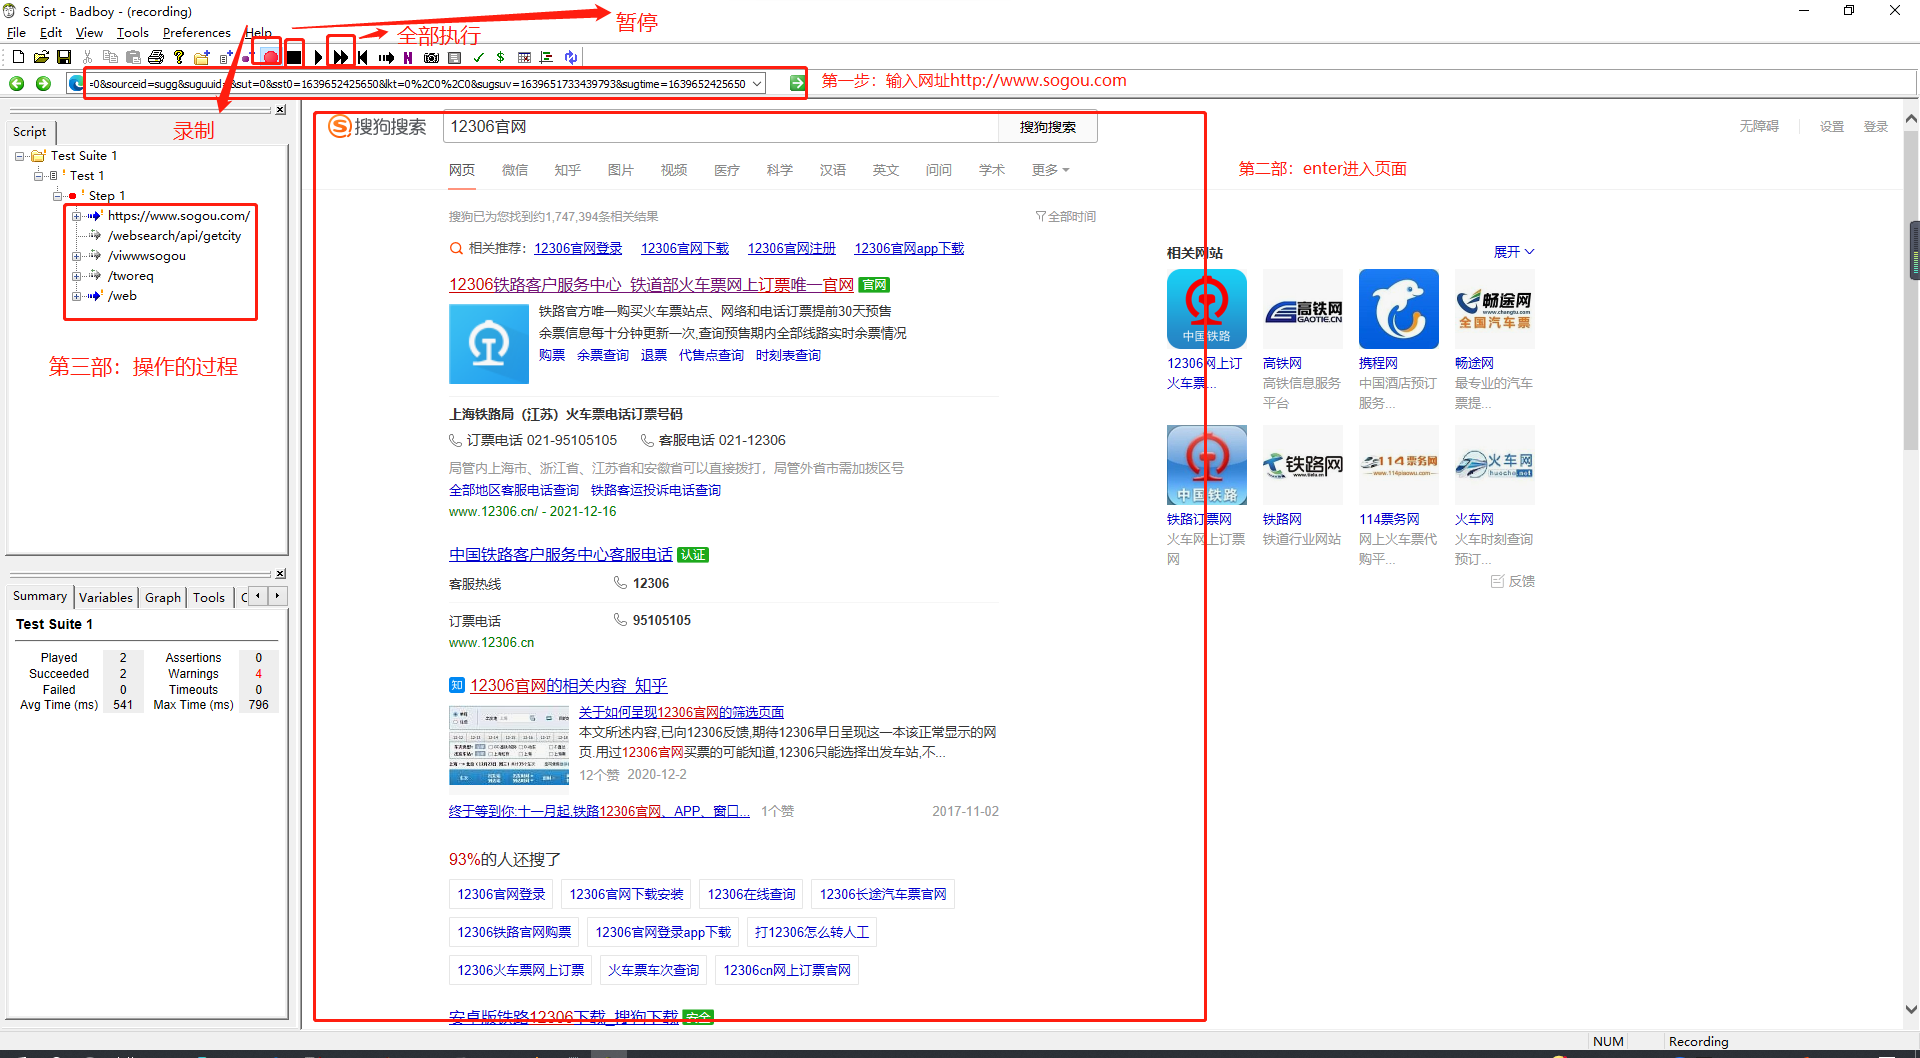
Task: Switch to the Graph tab
Action: (163, 597)
